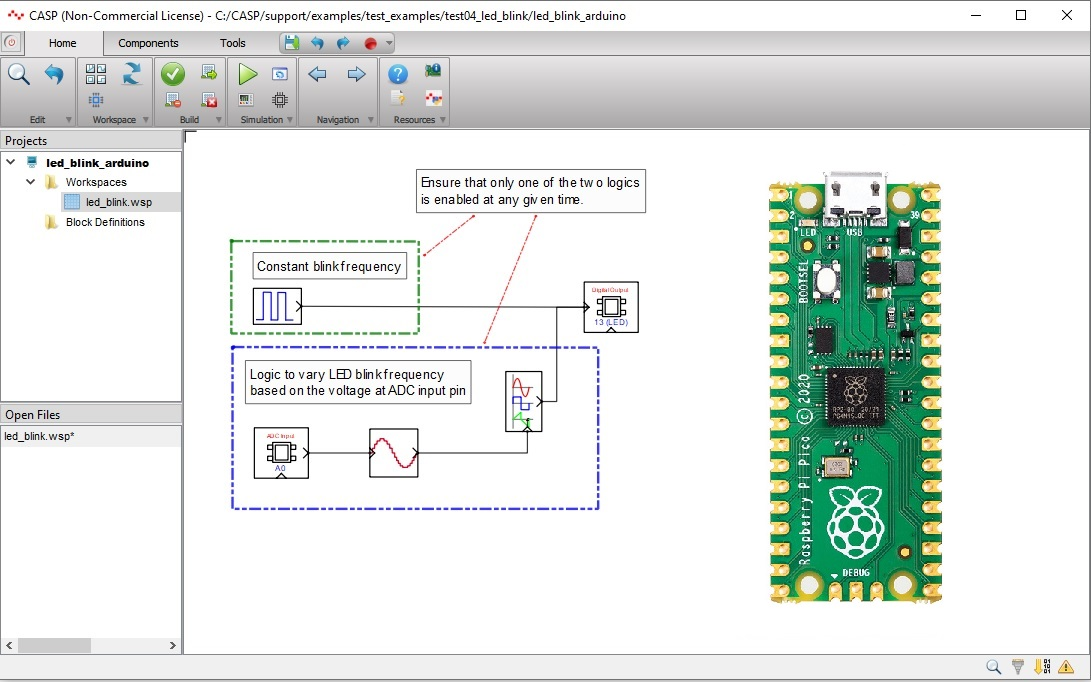Viewport: 1091px width, 682px height.
Task: Click the red record circle in quick access bar
Action: pos(370,44)
